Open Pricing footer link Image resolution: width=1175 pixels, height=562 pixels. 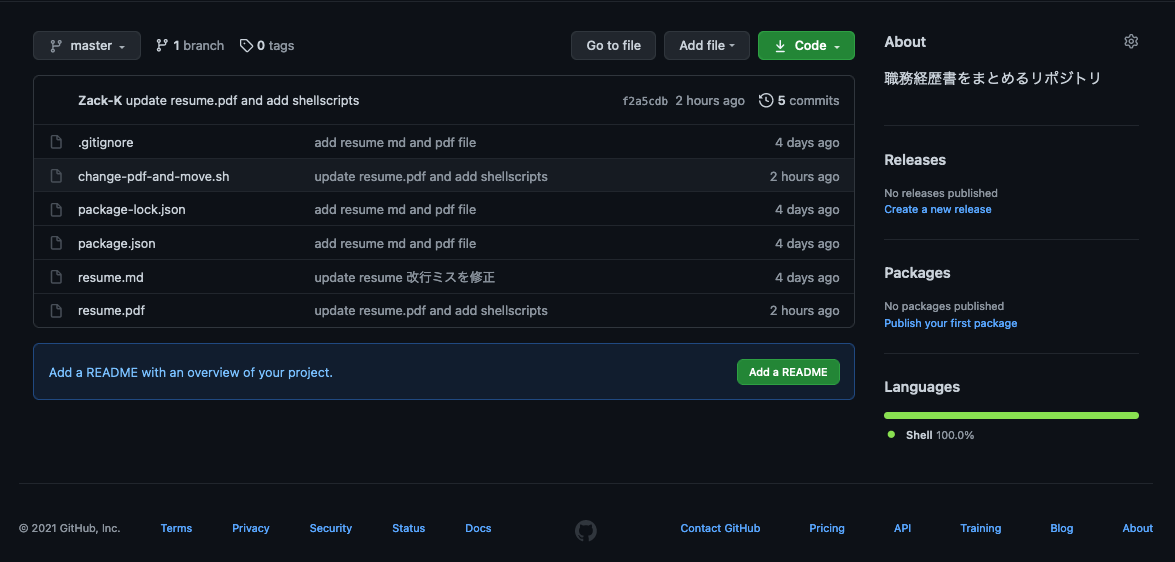coord(827,528)
